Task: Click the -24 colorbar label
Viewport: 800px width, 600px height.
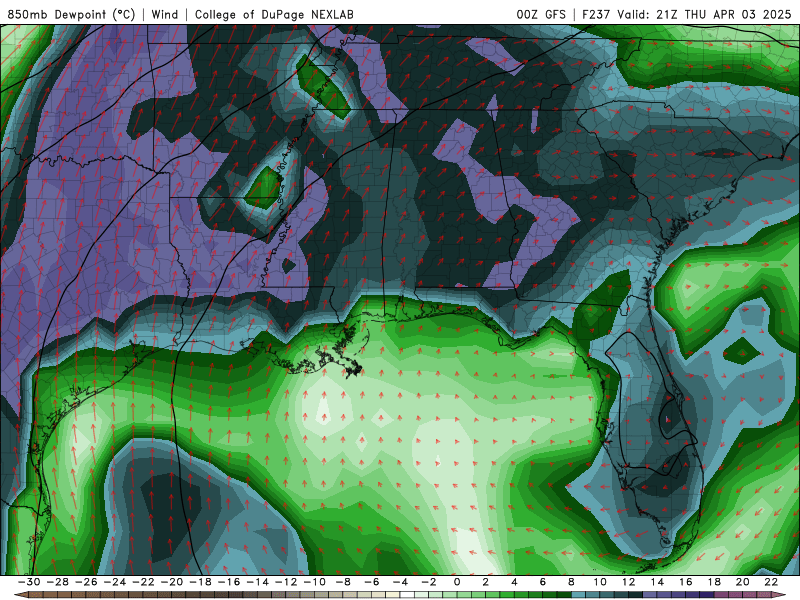Action: click(x=115, y=582)
